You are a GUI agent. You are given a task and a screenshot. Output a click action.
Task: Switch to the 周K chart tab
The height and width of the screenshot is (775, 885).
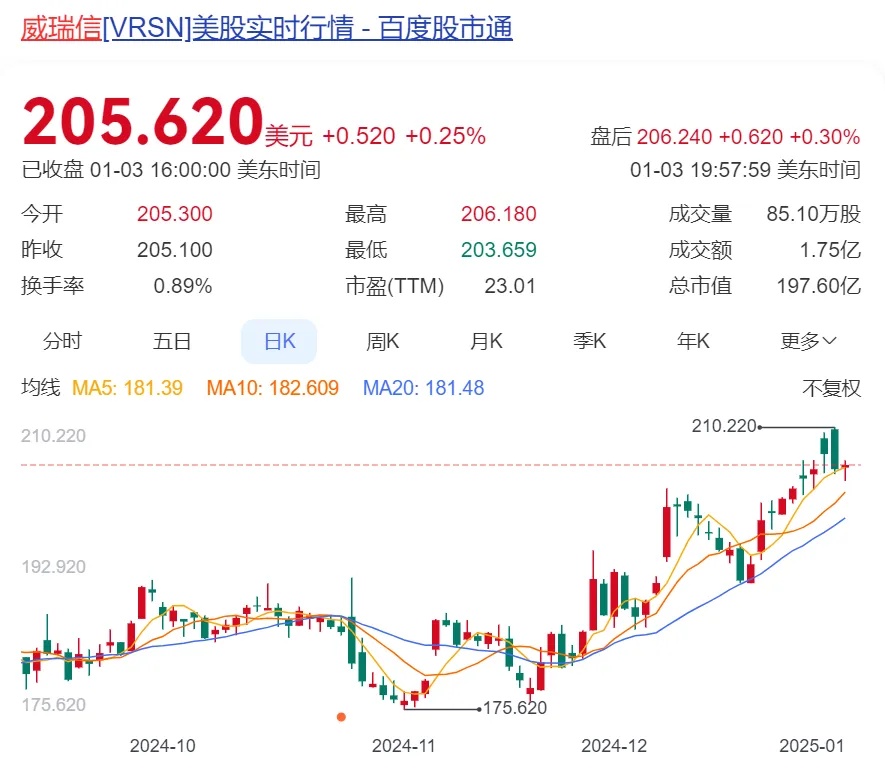pyautogui.click(x=383, y=341)
